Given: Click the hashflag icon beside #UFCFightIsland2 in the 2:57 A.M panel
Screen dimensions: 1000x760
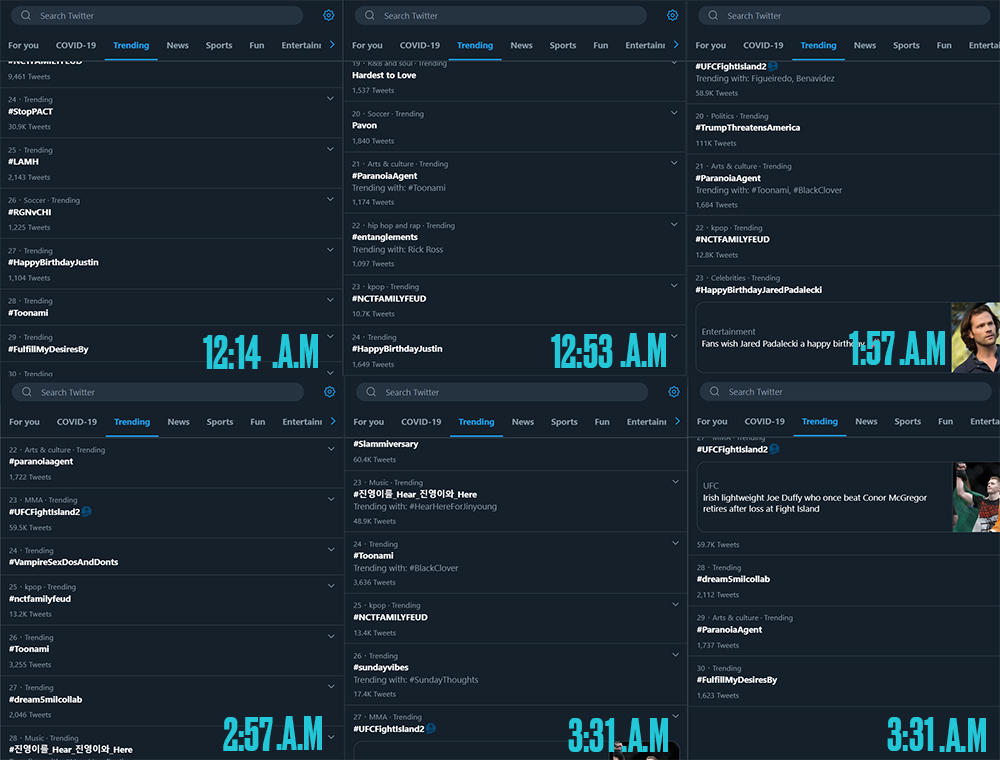Looking at the screenshot, I should click(x=86, y=511).
